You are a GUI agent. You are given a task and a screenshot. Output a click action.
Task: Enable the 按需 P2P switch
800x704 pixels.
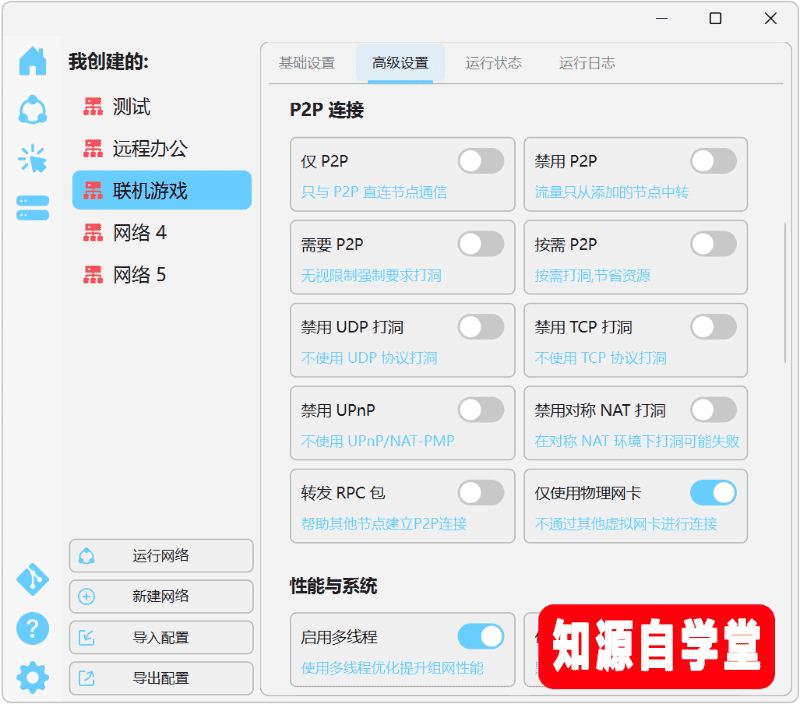click(x=713, y=244)
